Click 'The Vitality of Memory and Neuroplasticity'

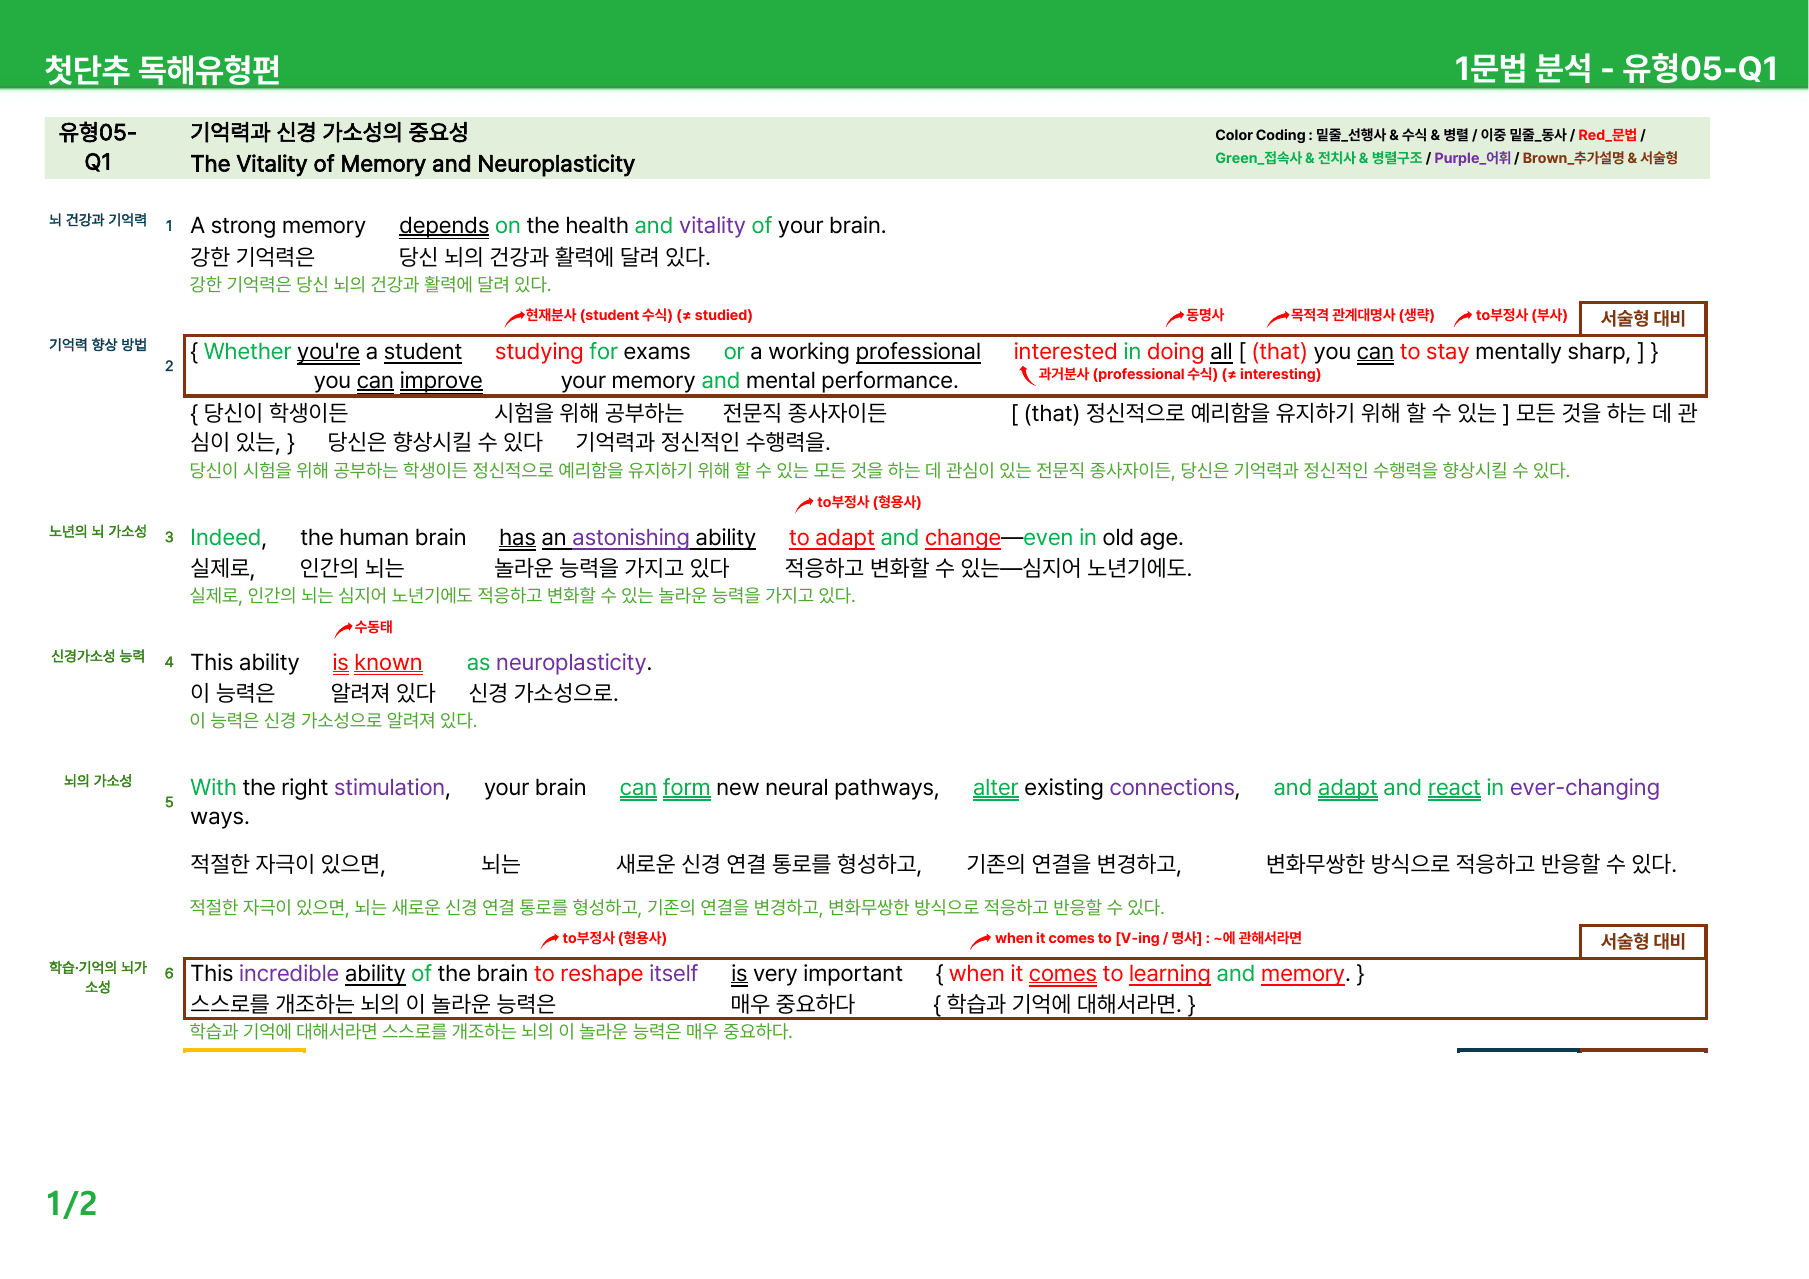412,164
